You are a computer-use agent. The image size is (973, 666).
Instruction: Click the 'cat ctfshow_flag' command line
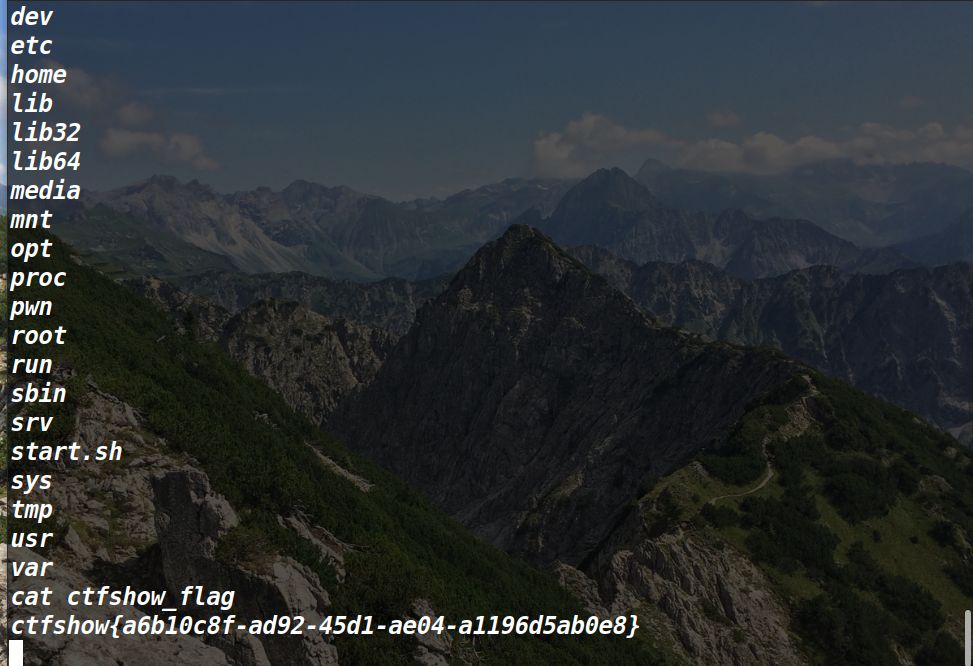(x=123, y=597)
